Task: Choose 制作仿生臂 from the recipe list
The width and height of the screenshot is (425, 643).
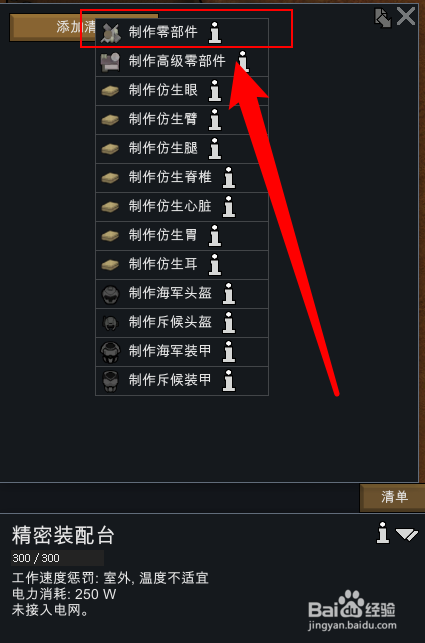Action: click(182, 120)
